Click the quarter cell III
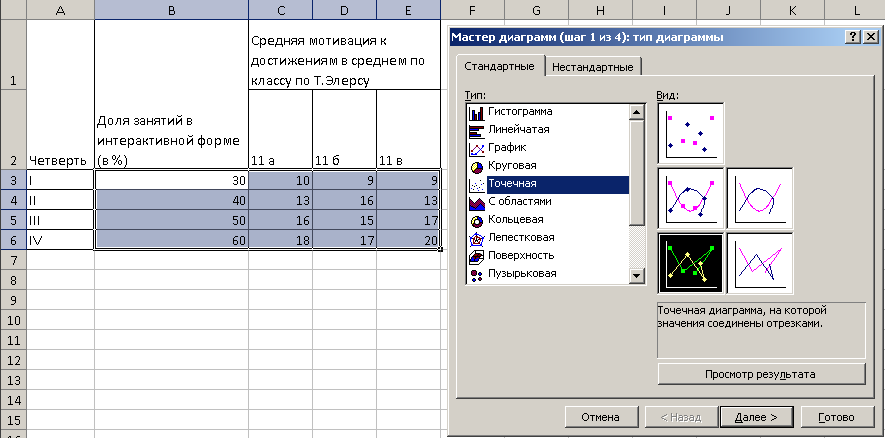The width and height of the screenshot is (885, 438). 60,220
